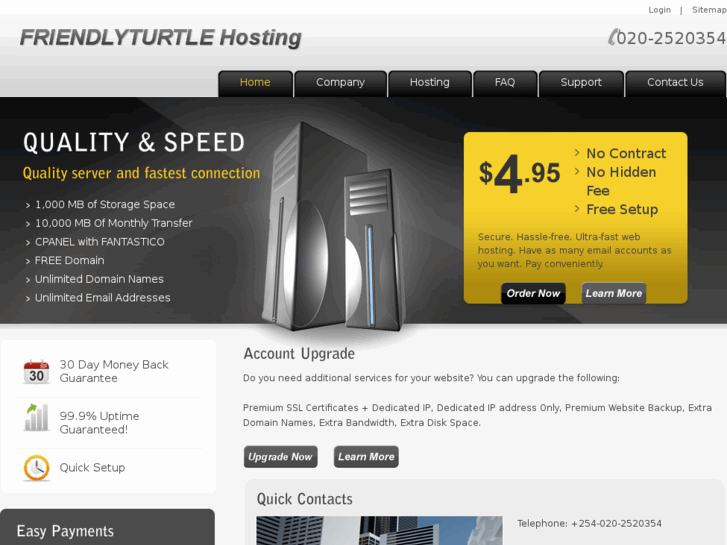
Task: Click the 30-day calendar icon
Action: (x=36, y=372)
